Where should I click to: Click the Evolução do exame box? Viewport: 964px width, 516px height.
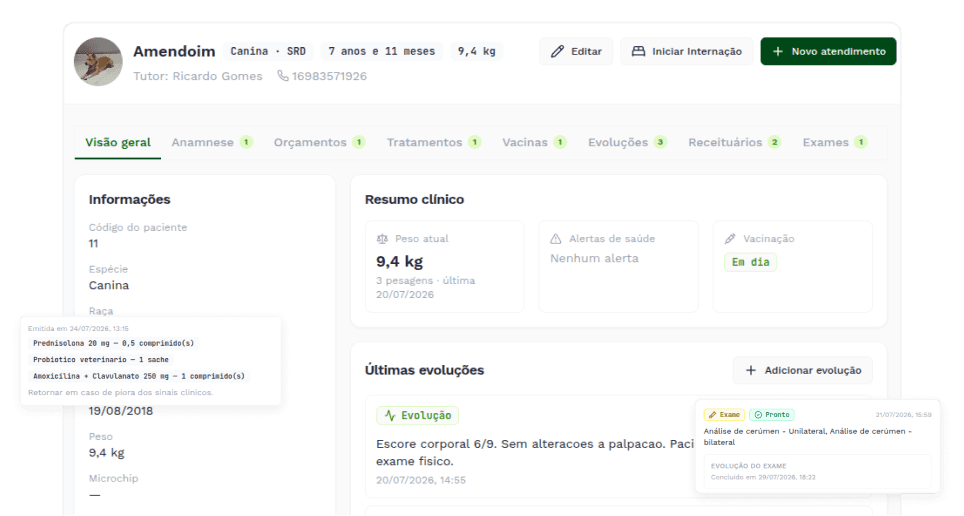(x=818, y=472)
